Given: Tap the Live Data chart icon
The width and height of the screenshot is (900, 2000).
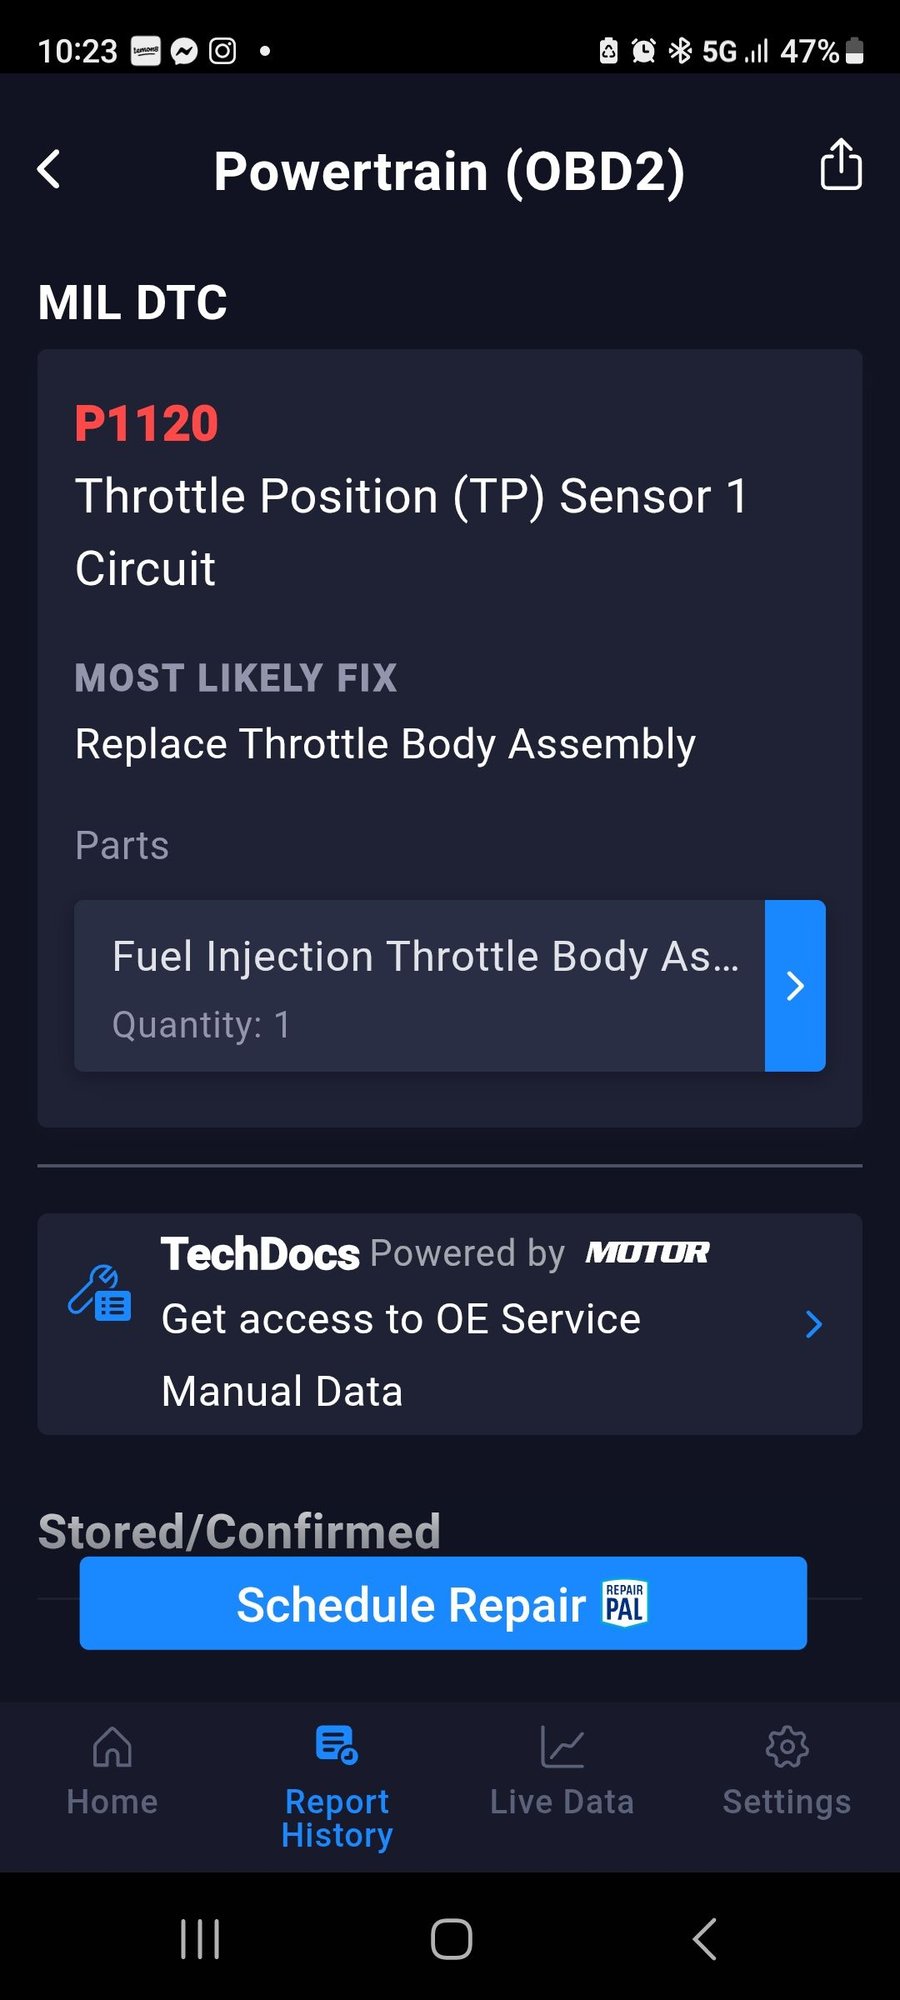Looking at the screenshot, I should point(562,1748).
